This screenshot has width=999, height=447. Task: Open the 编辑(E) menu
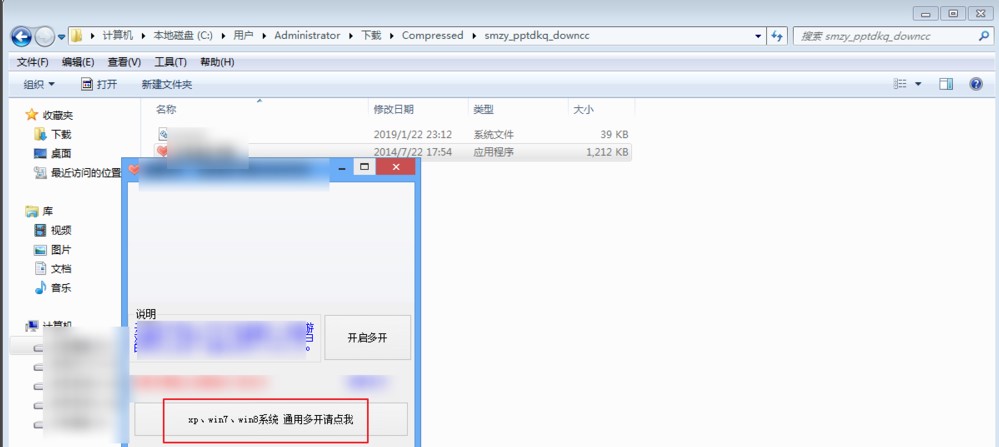point(78,62)
